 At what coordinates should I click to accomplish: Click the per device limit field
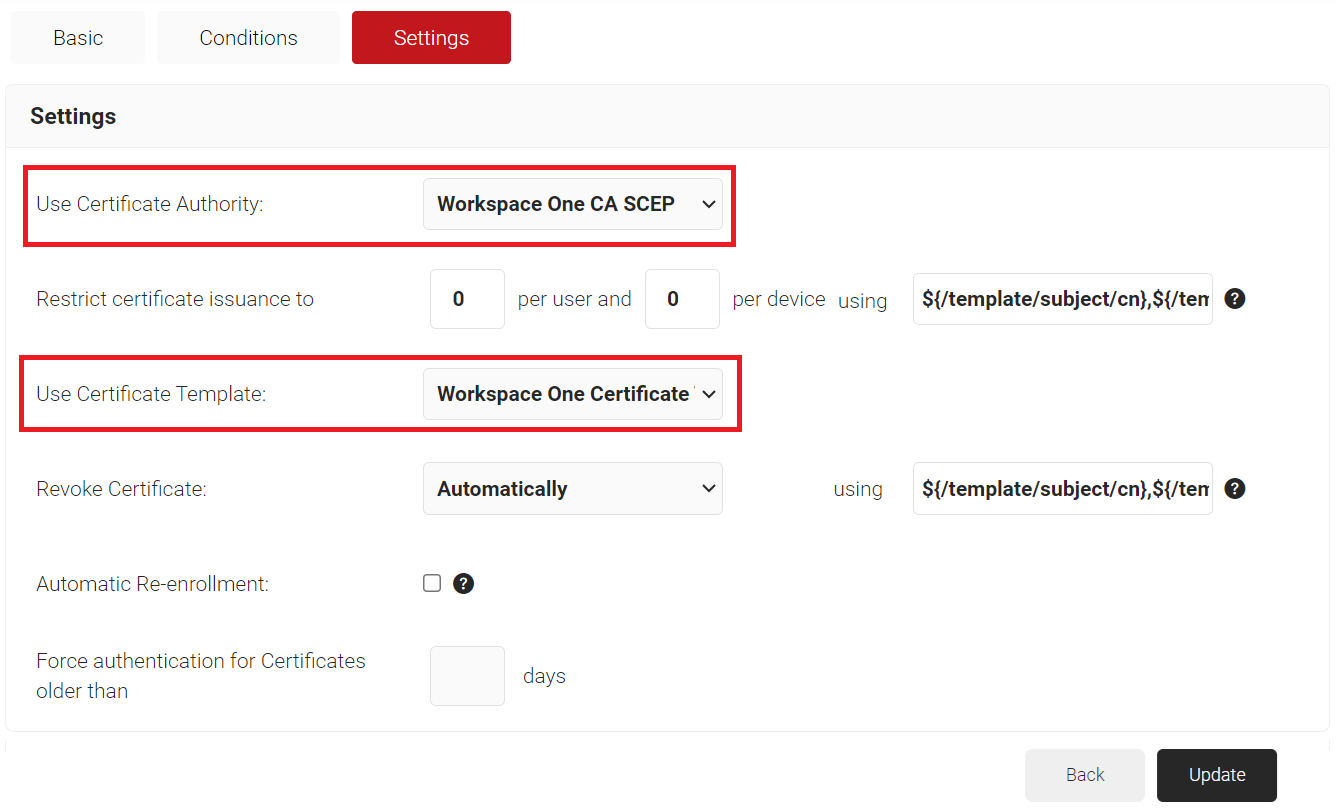(x=682, y=299)
